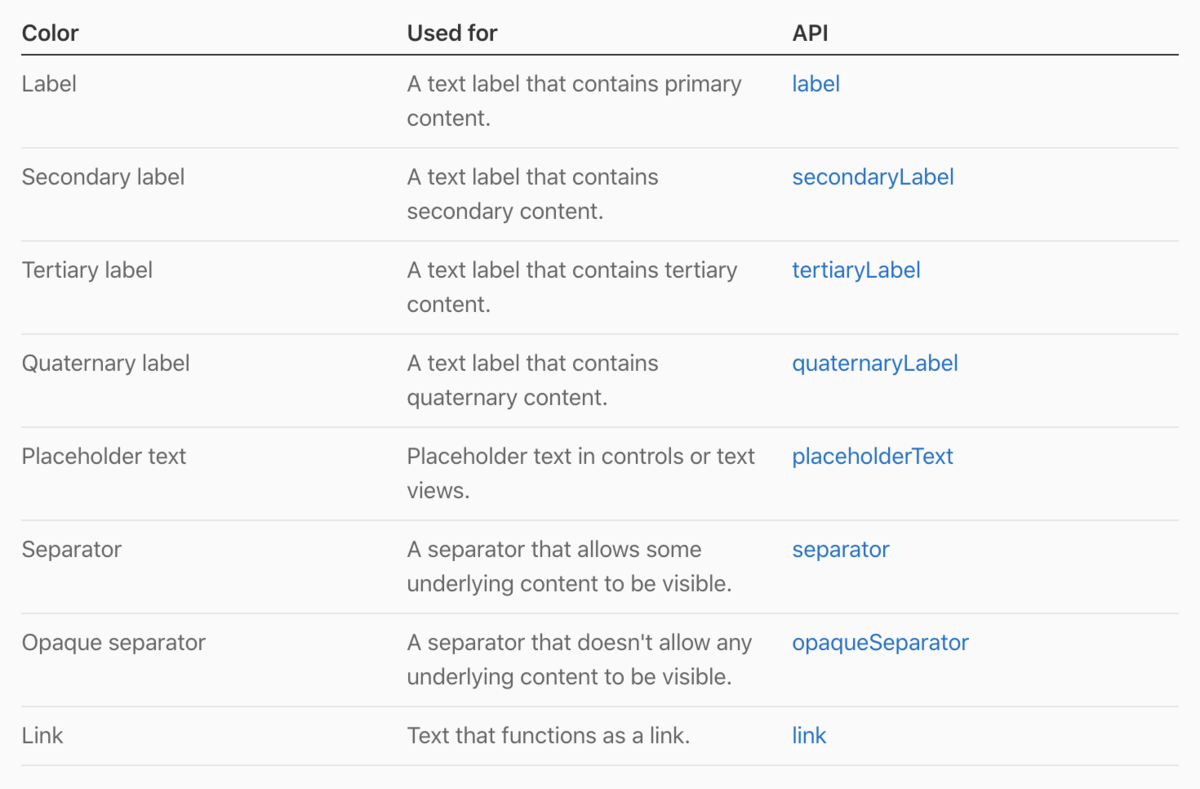Select the Secondary label color name cell

pos(103,177)
